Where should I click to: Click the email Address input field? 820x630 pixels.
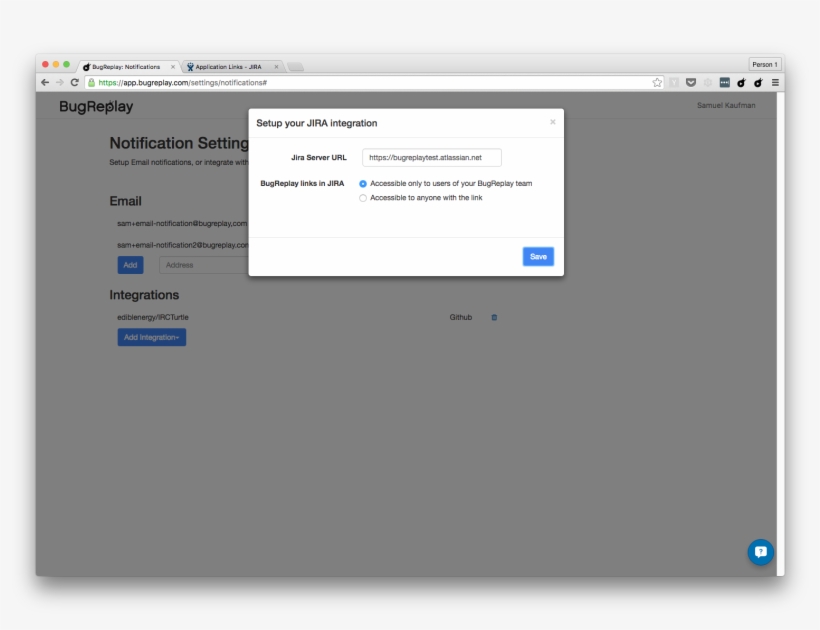click(x=204, y=265)
